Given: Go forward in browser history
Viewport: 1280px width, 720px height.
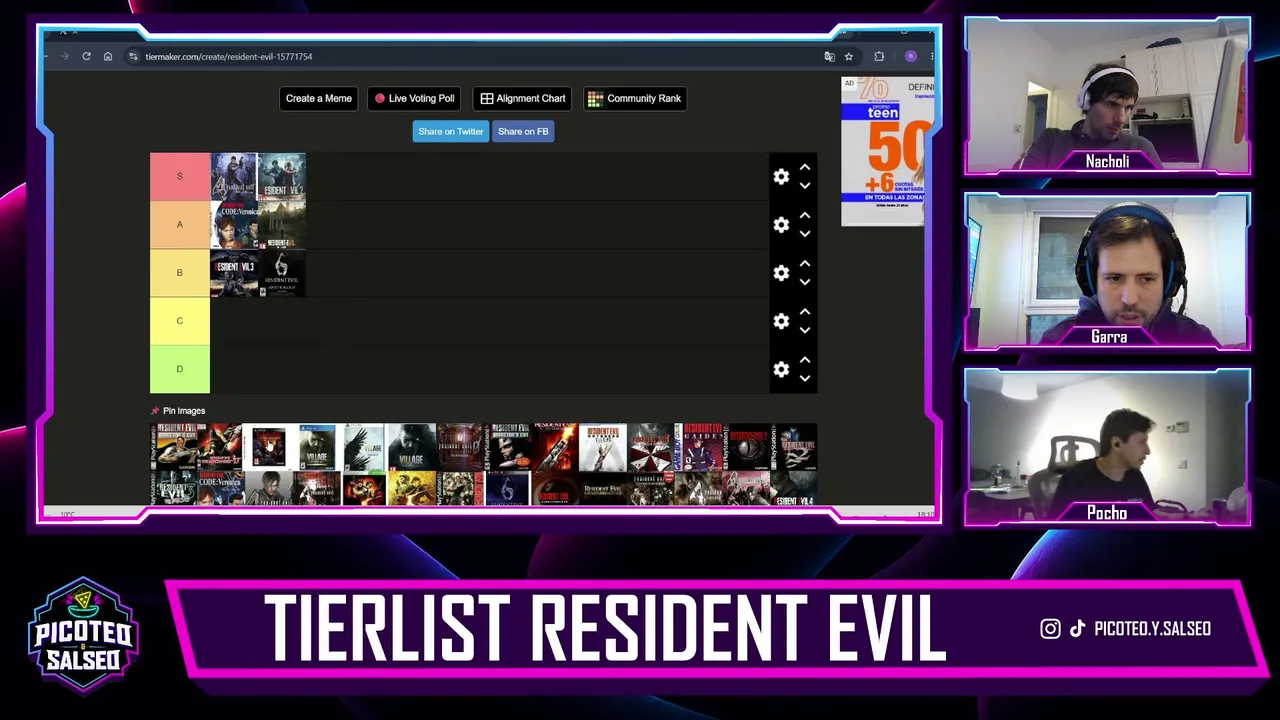Looking at the screenshot, I should tap(65, 57).
